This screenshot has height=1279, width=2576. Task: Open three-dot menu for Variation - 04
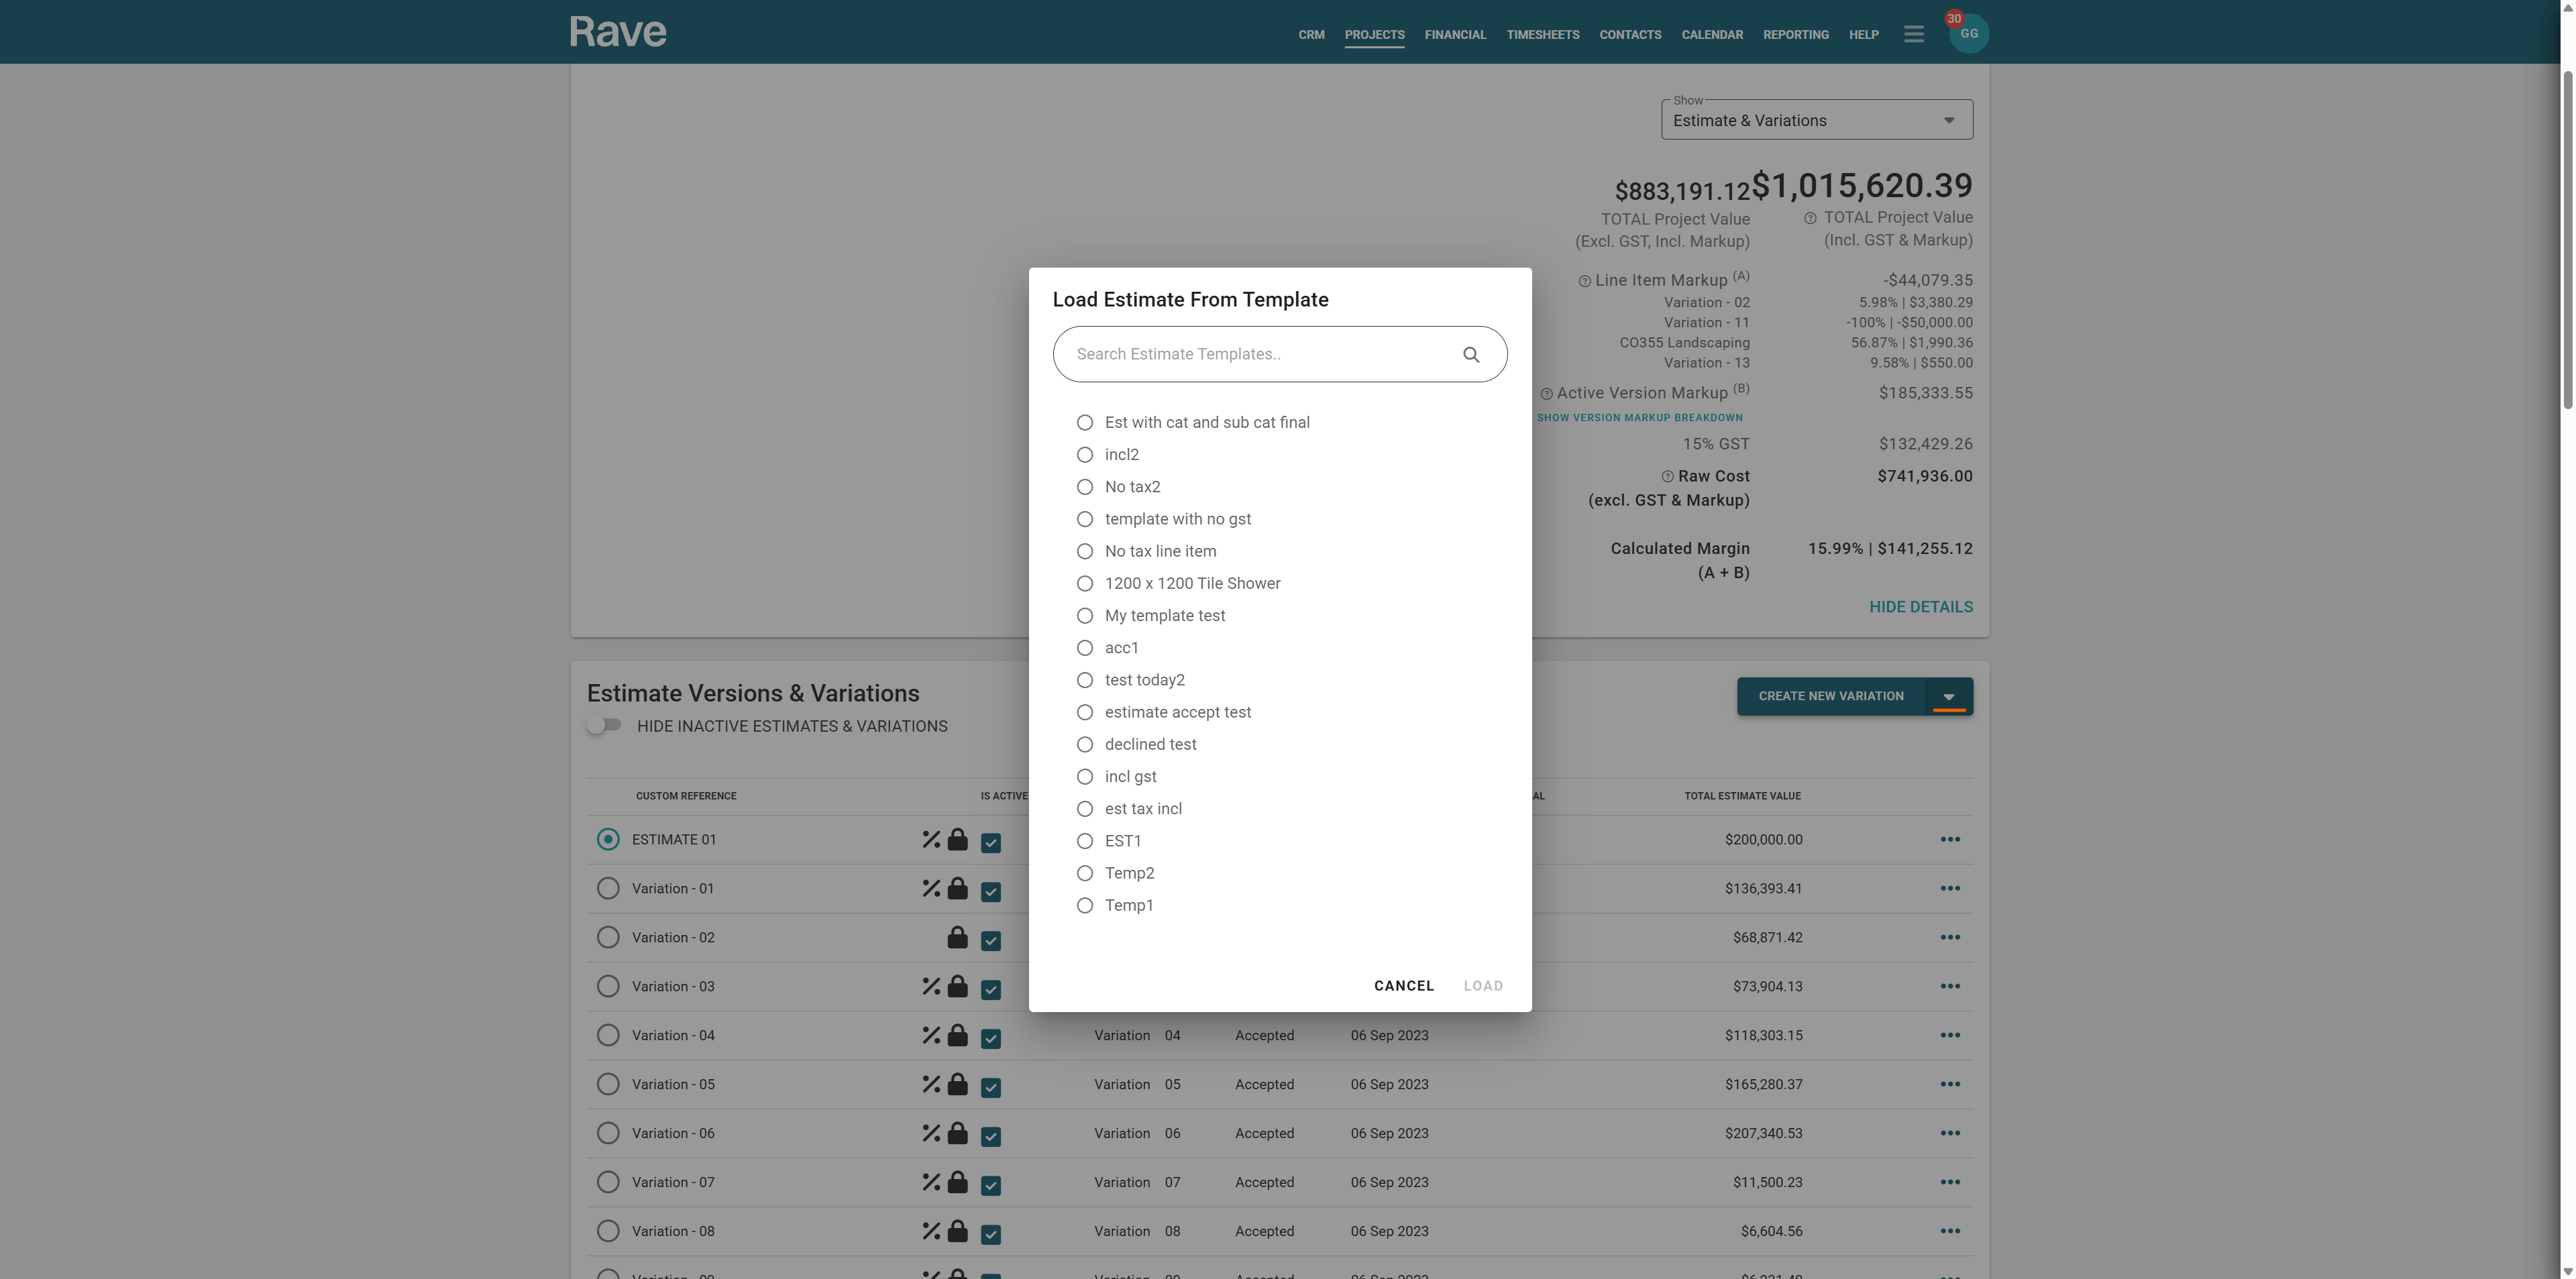point(1949,1035)
